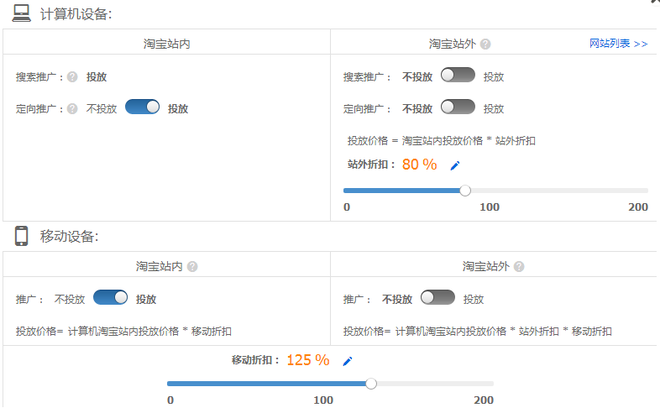660x408 pixels.
Task: Click help icon beside computer 搜索推广 站内 label
Action: click(x=72, y=76)
